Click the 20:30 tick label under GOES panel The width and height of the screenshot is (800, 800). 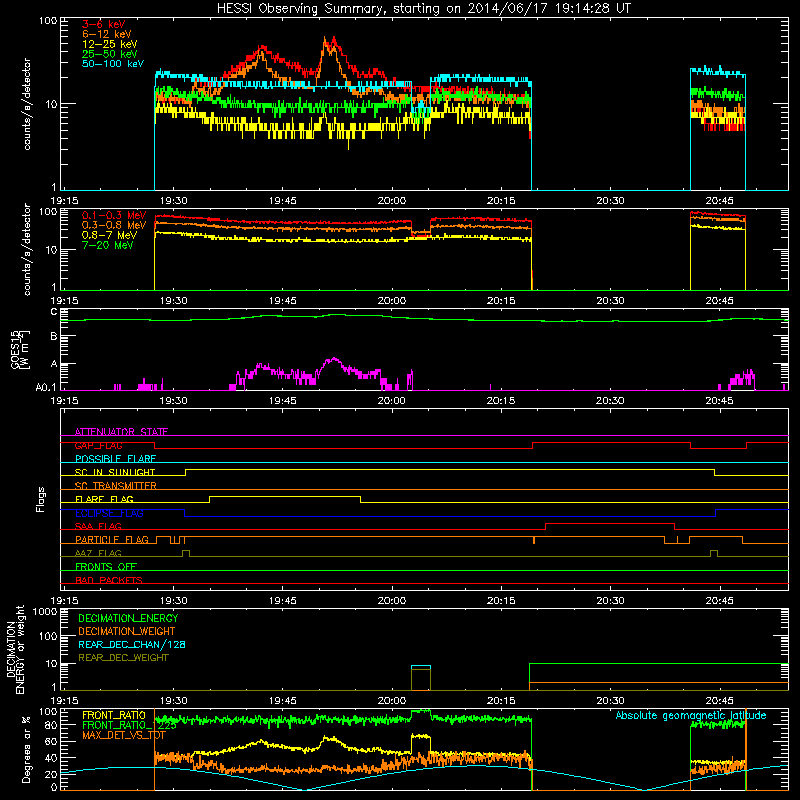coord(610,401)
